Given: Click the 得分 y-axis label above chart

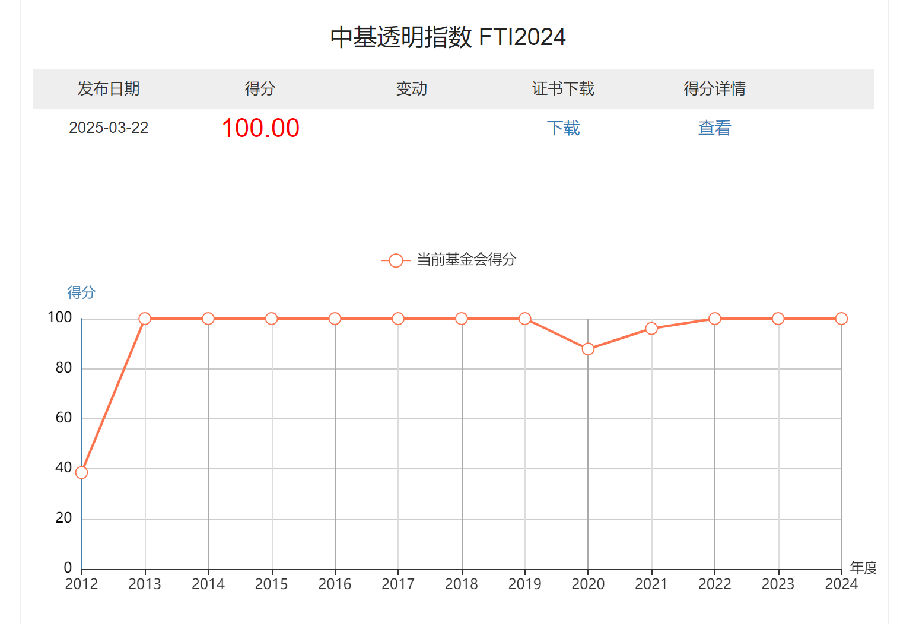Looking at the screenshot, I should point(81,292).
